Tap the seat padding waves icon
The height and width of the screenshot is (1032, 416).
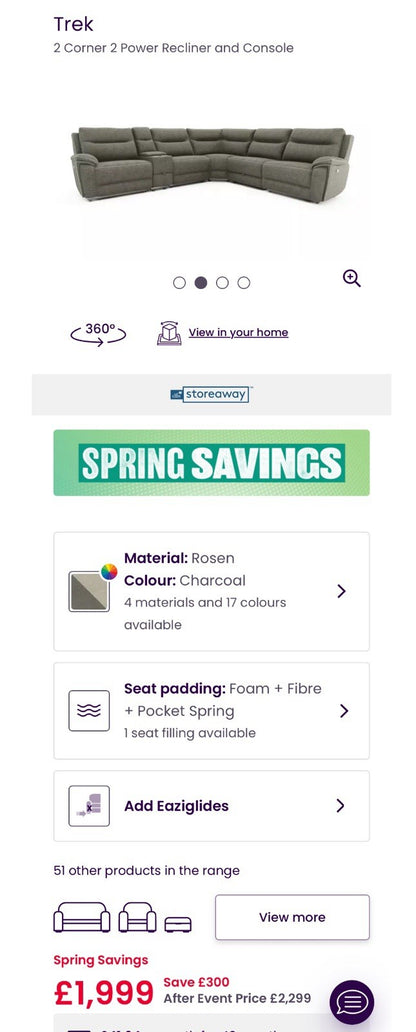(x=89, y=711)
